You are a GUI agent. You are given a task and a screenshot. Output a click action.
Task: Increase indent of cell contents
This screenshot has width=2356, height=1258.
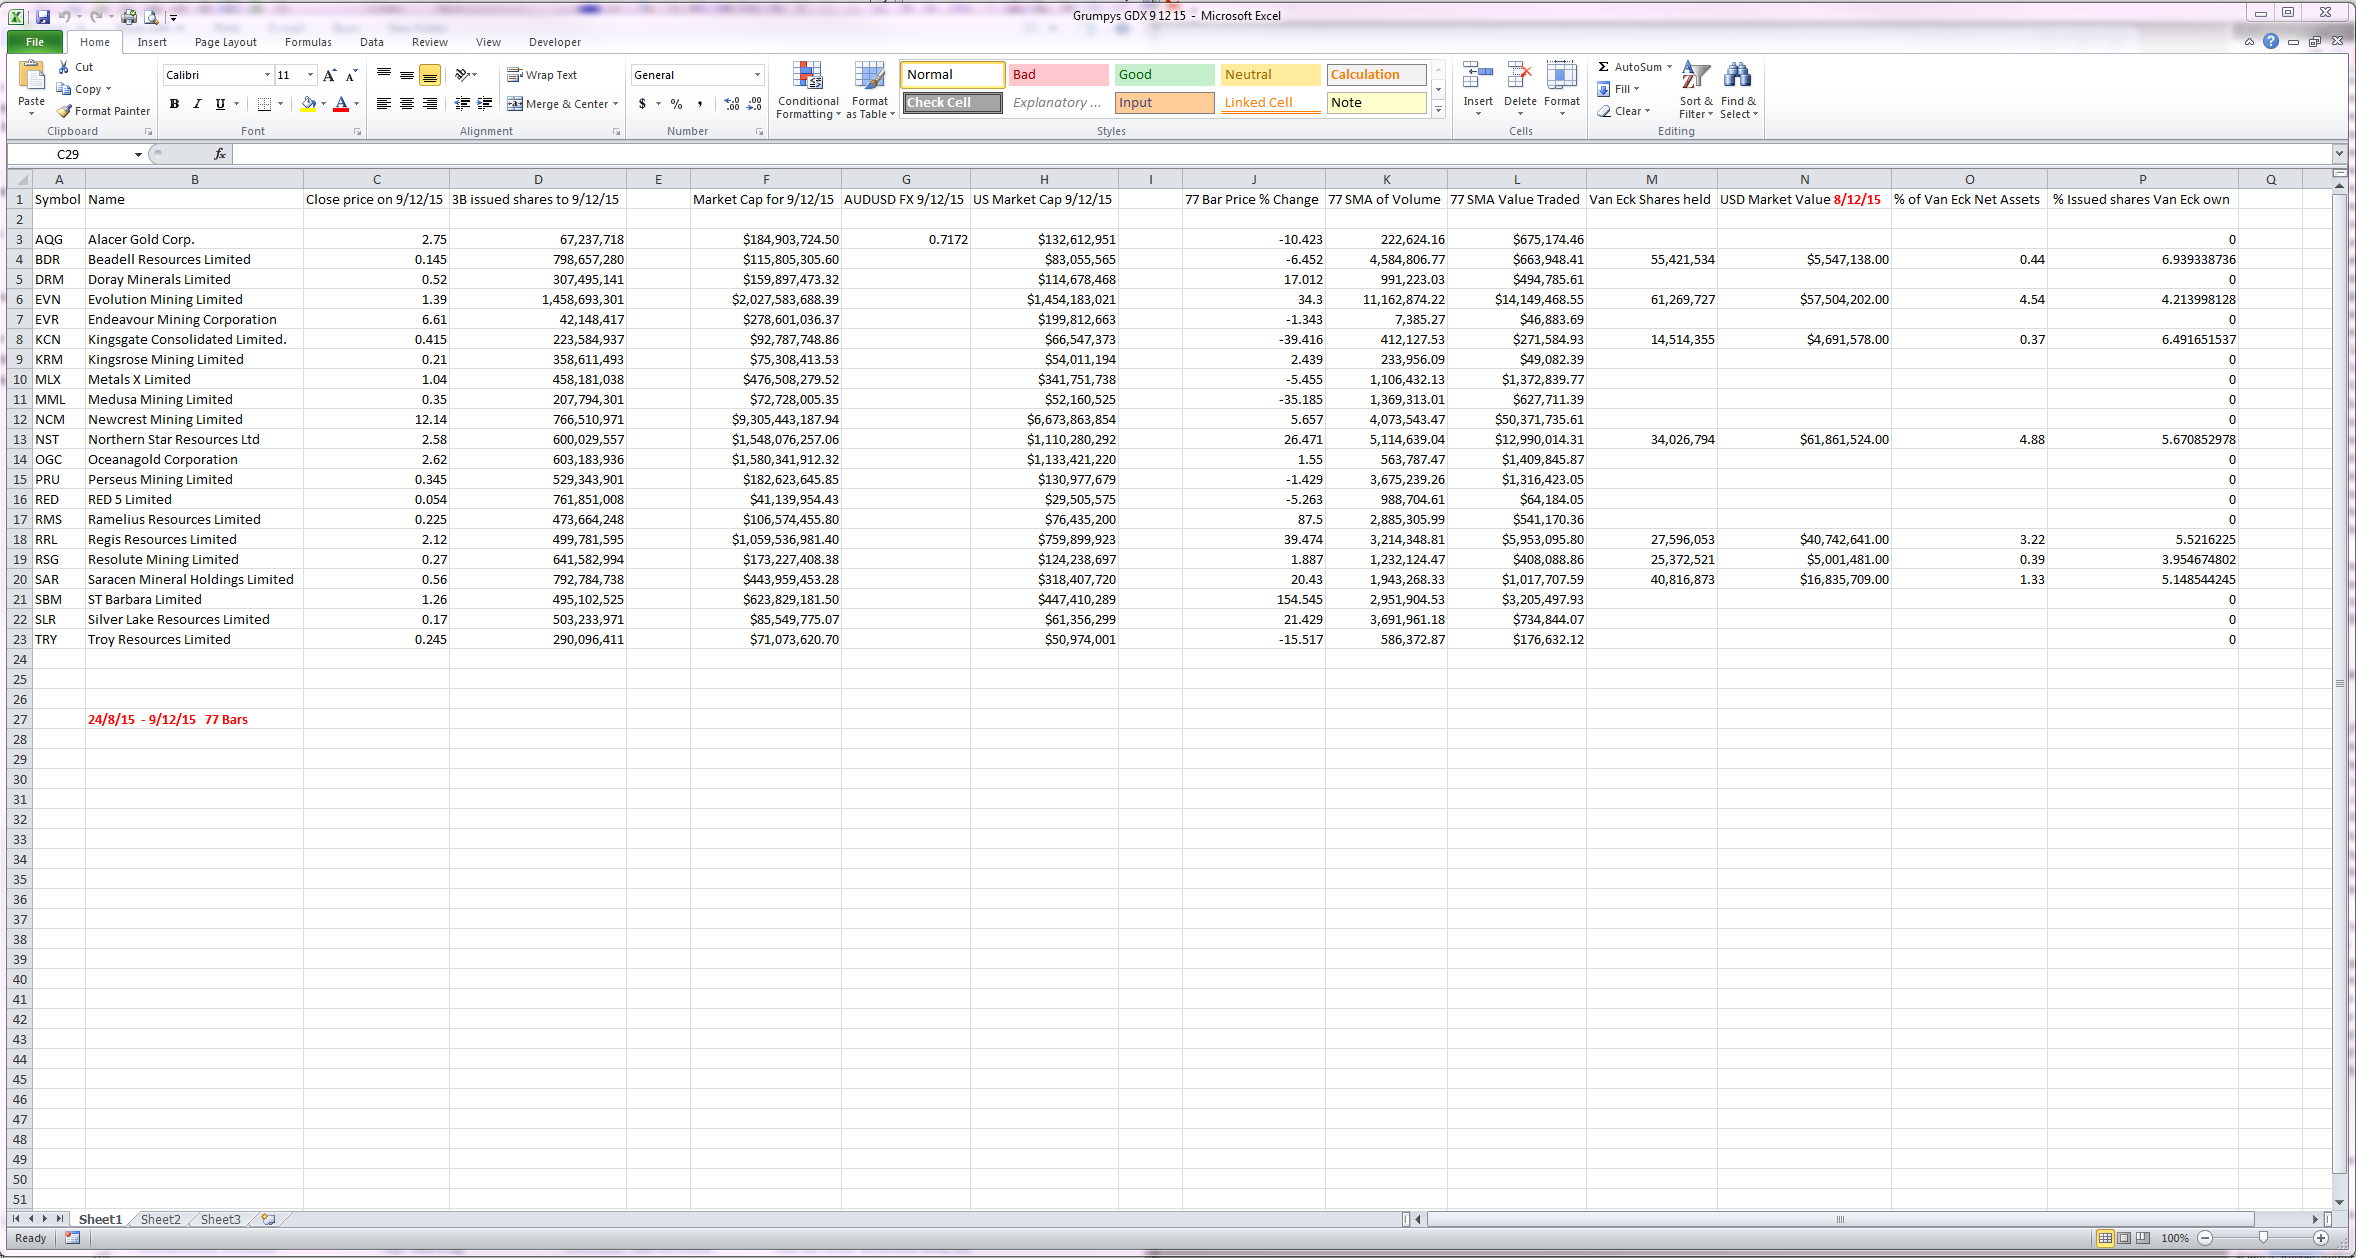pyautogui.click(x=485, y=104)
